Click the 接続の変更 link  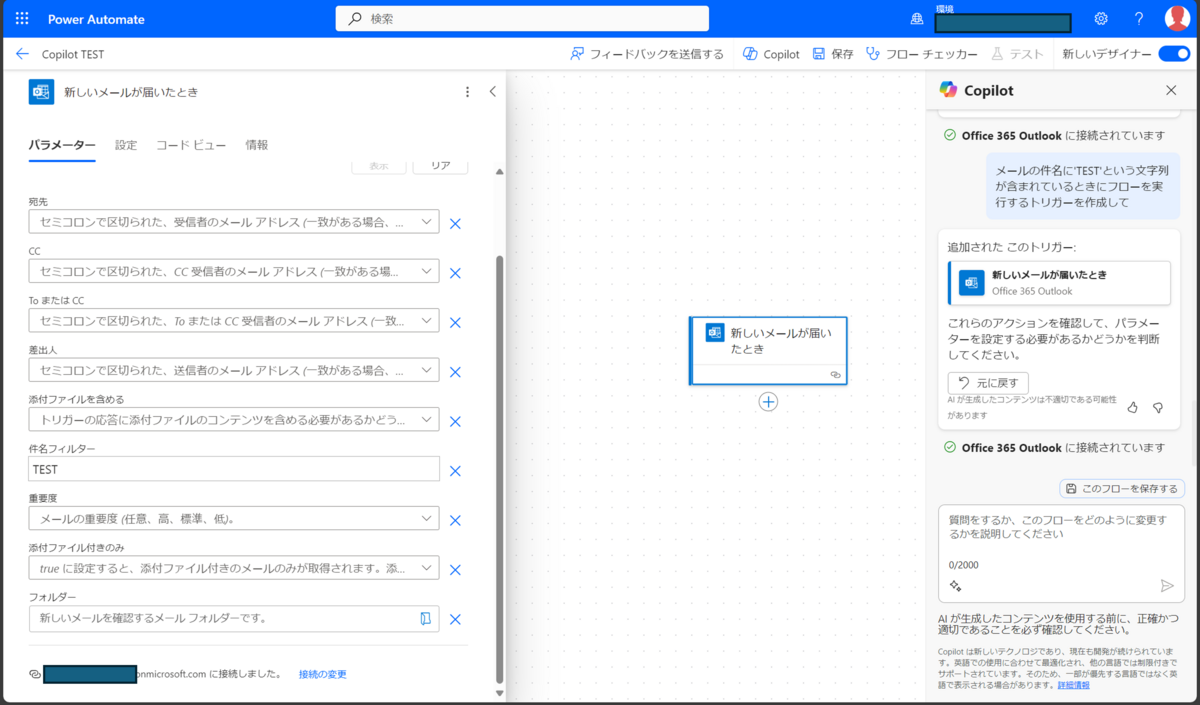[323, 675]
